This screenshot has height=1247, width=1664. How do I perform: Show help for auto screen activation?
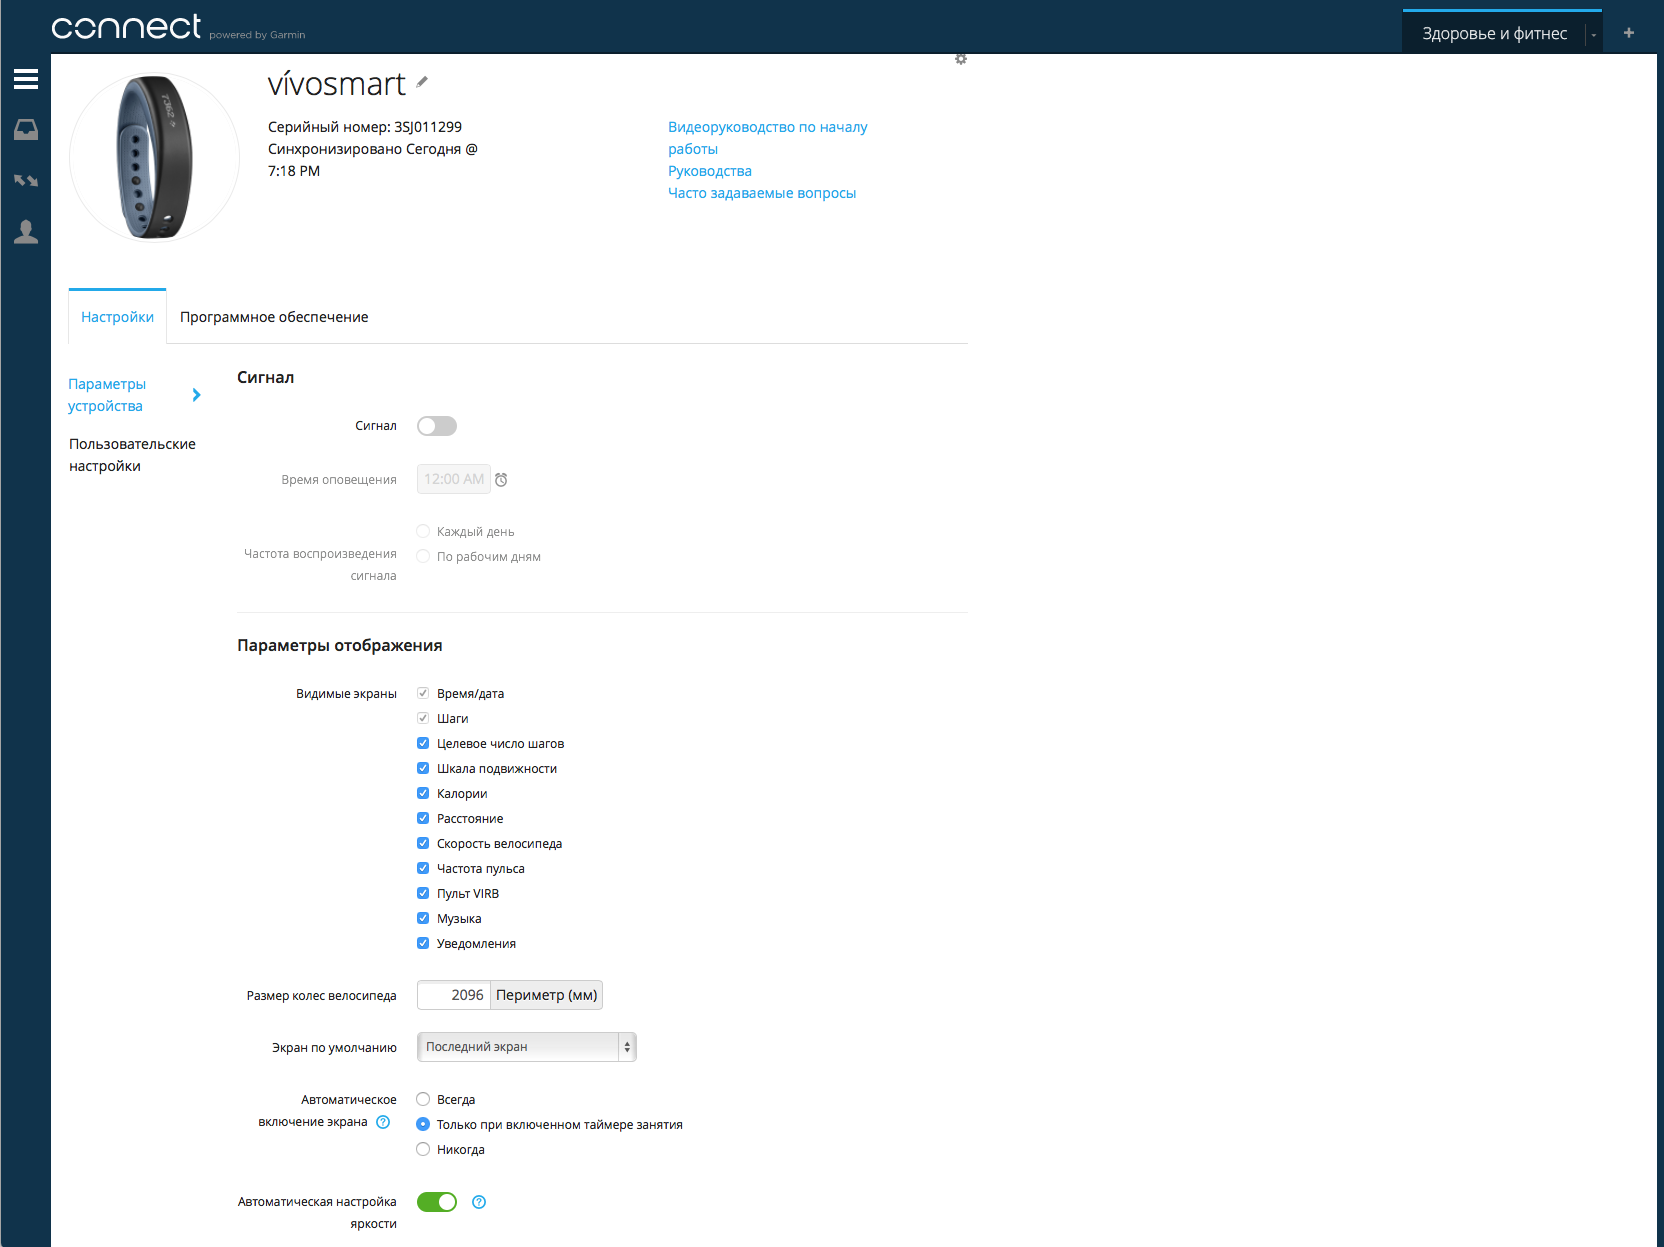pyautogui.click(x=383, y=1122)
